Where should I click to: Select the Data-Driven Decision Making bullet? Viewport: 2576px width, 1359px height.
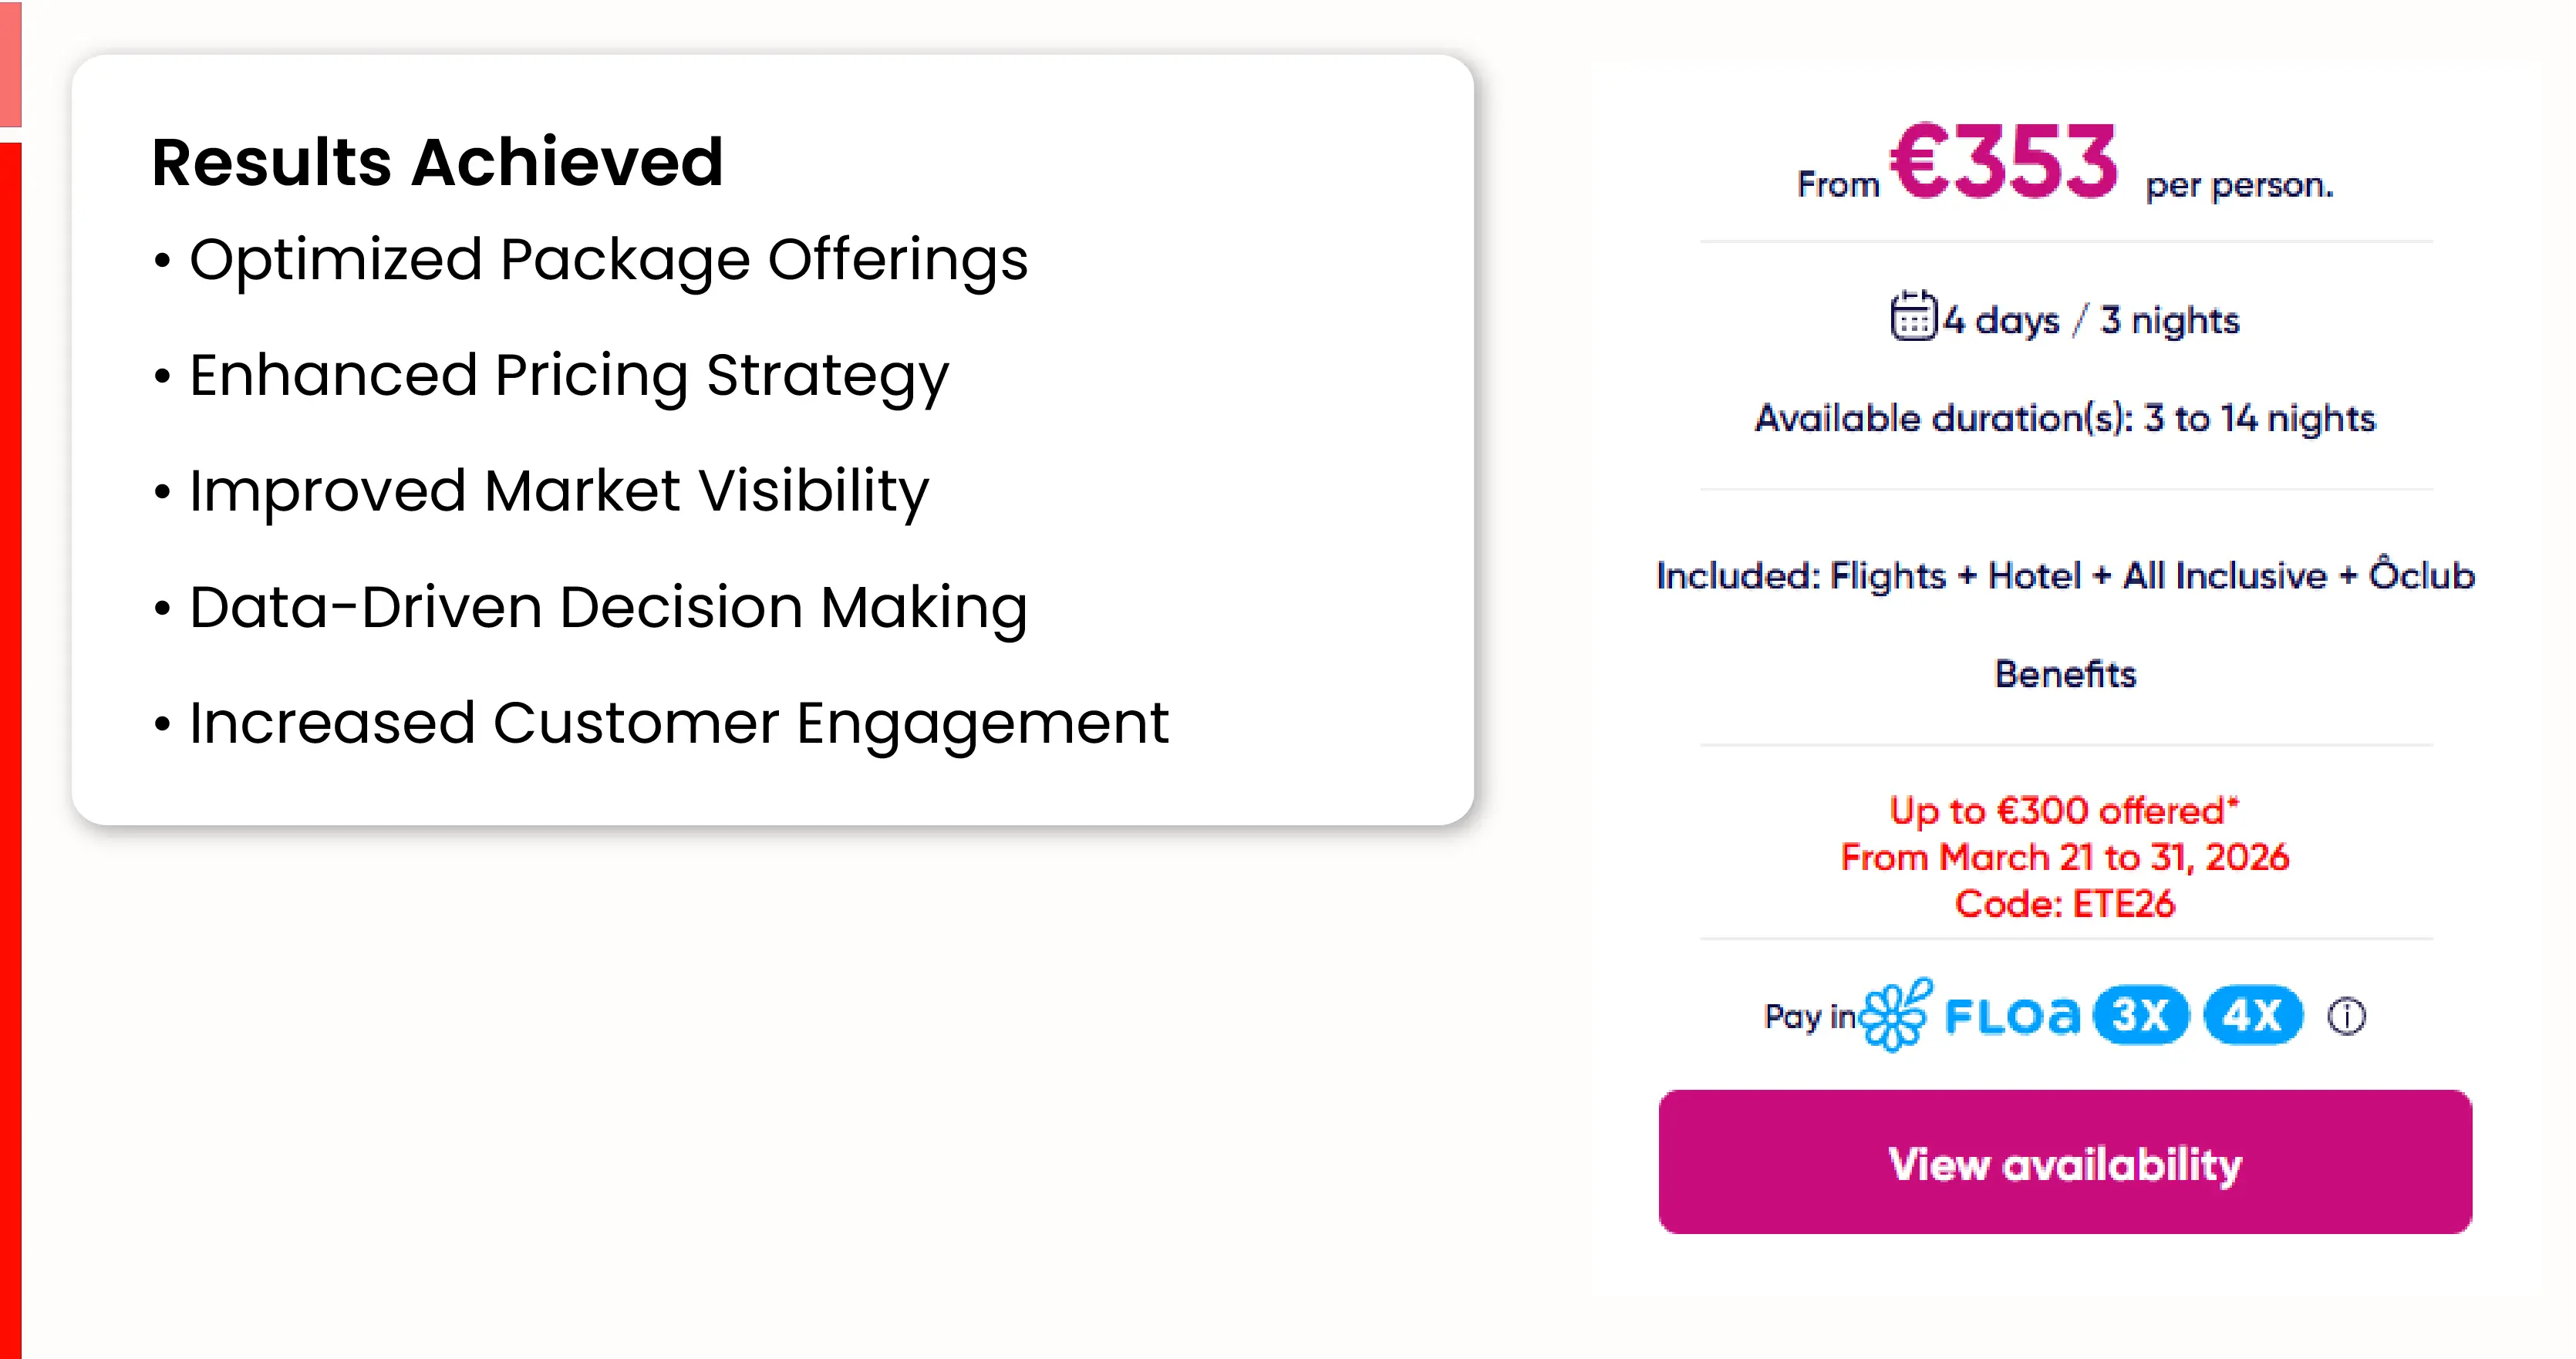pos(607,607)
